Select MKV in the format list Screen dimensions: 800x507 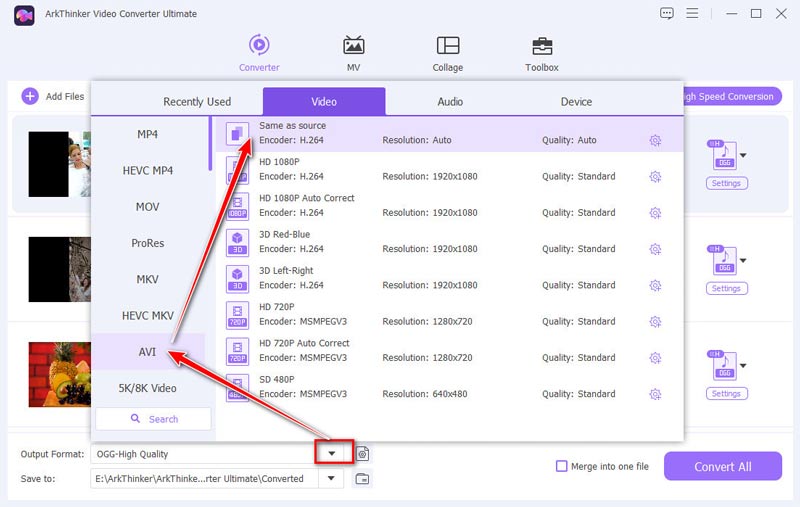[147, 279]
